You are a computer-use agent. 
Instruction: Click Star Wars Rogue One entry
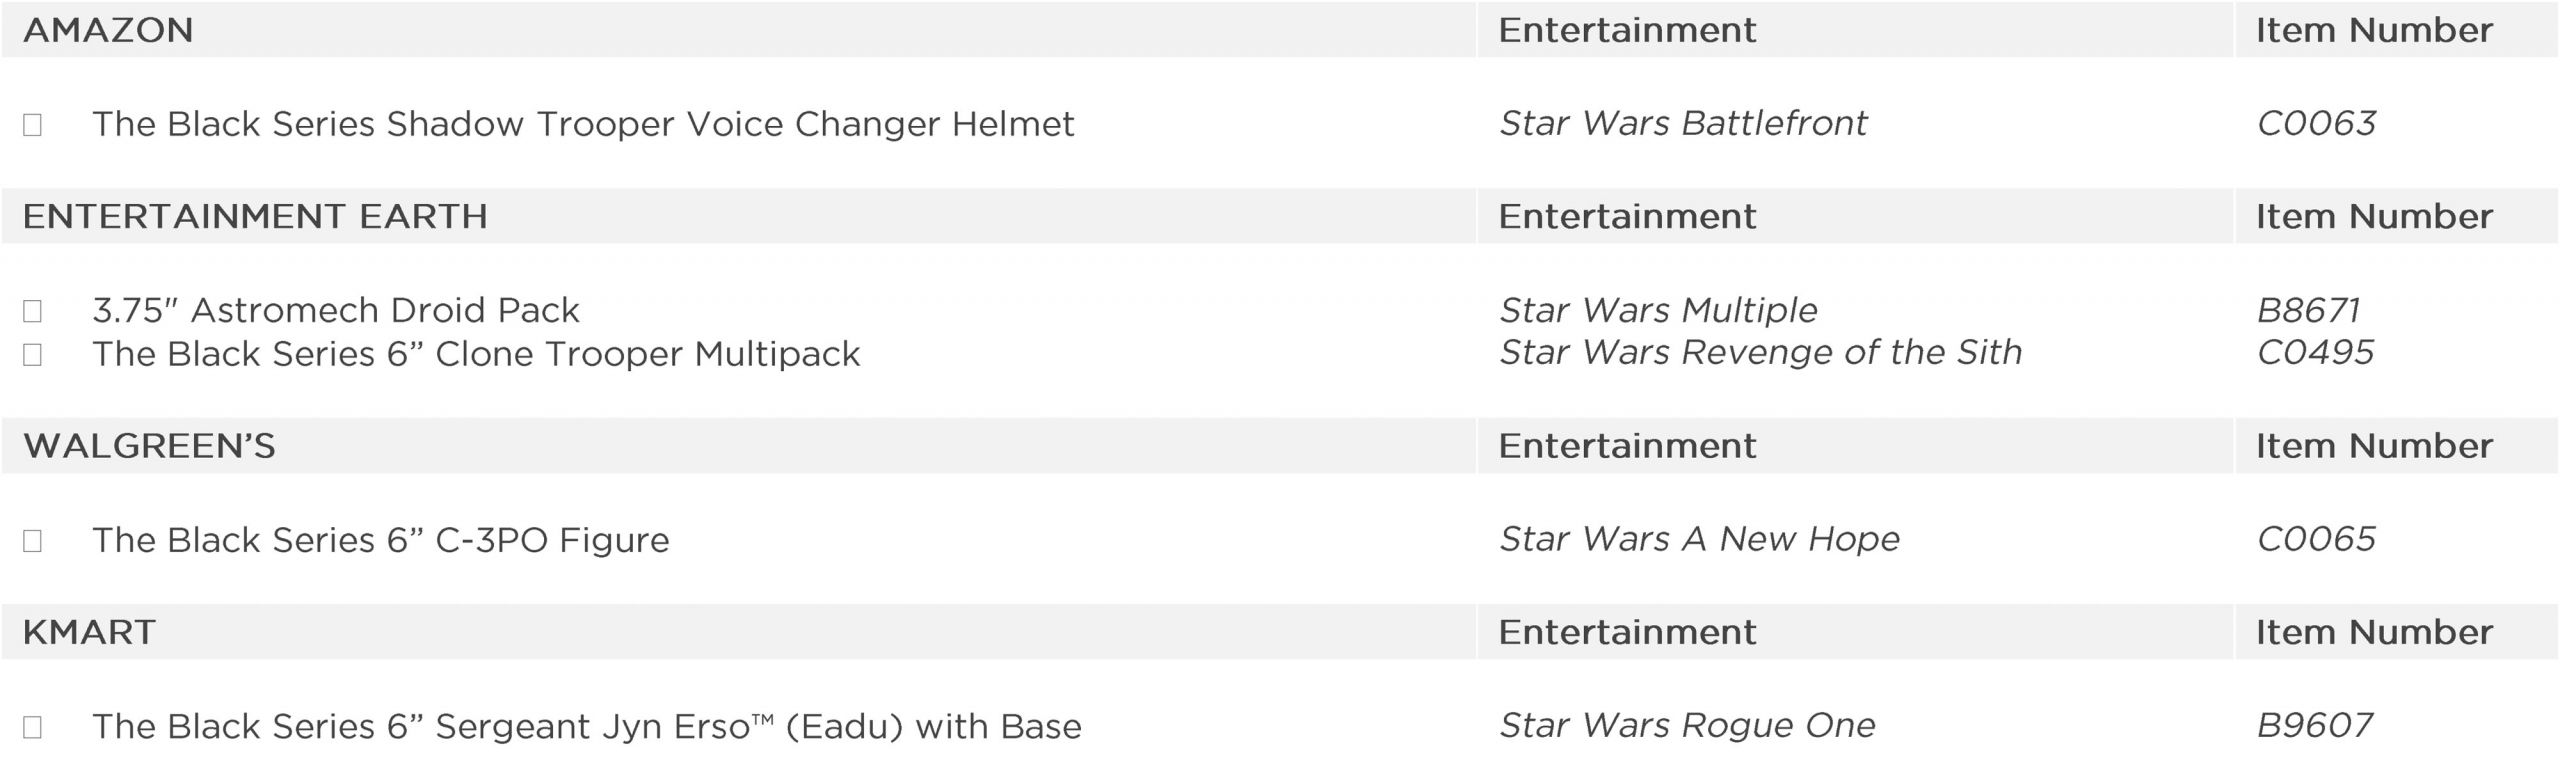(1687, 725)
